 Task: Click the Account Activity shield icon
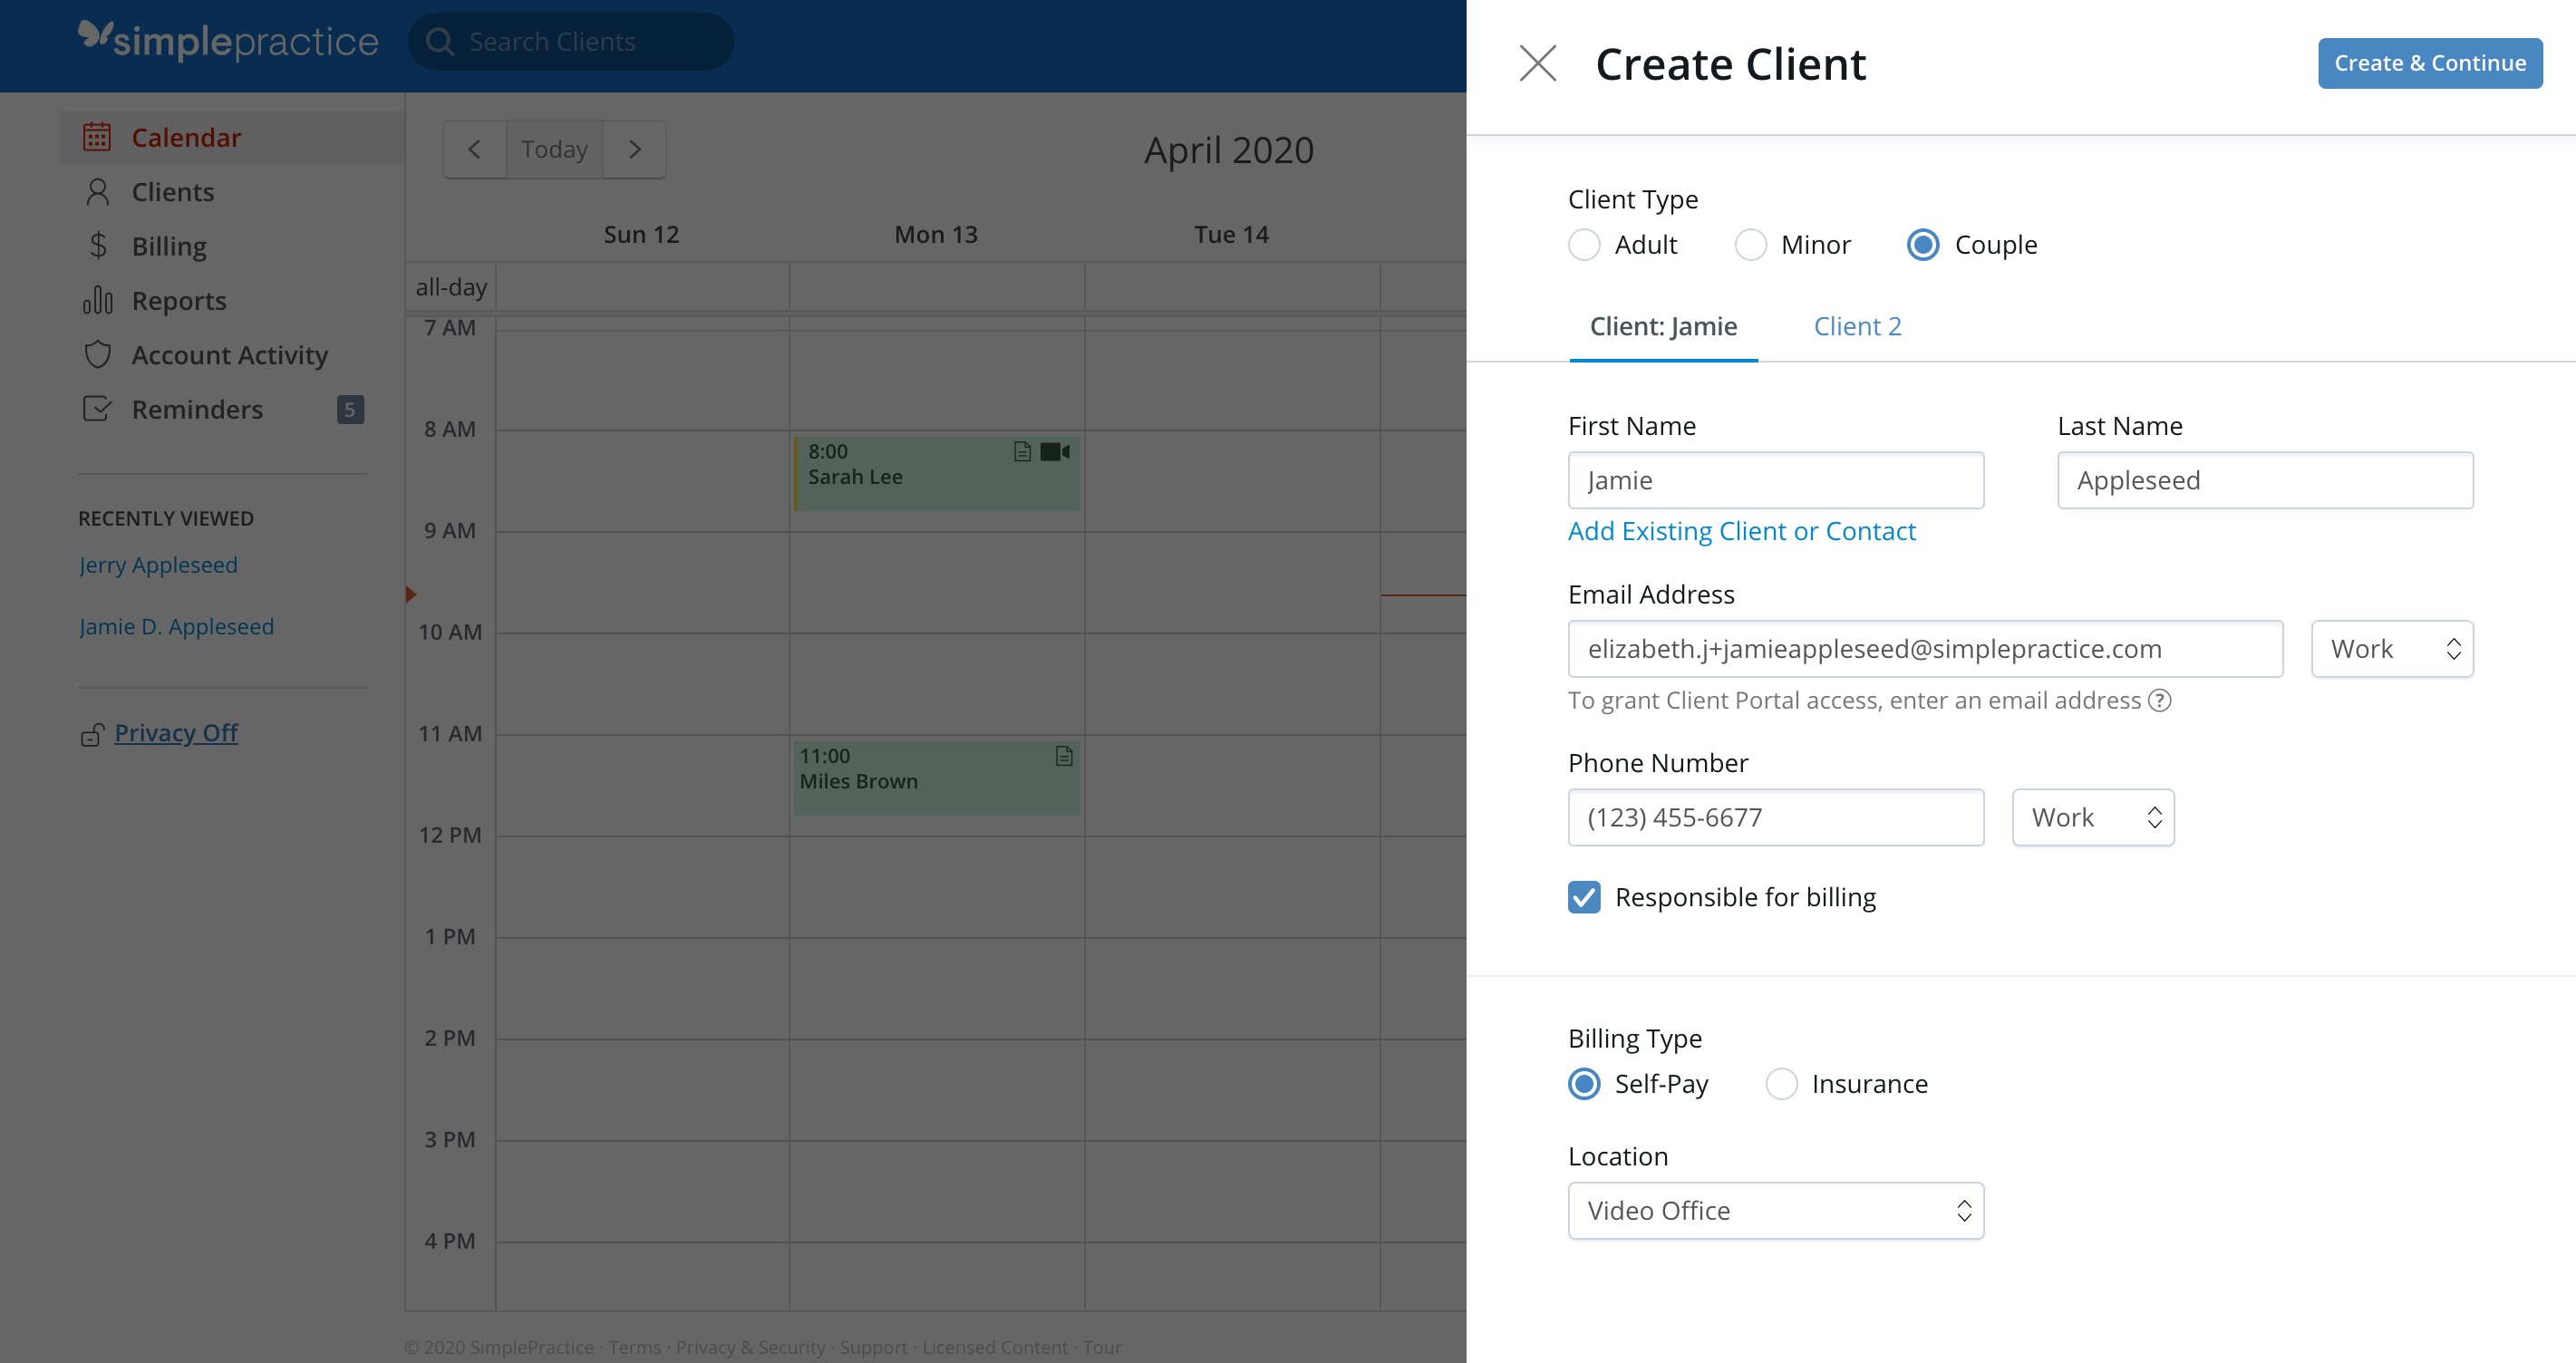click(x=97, y=355)
